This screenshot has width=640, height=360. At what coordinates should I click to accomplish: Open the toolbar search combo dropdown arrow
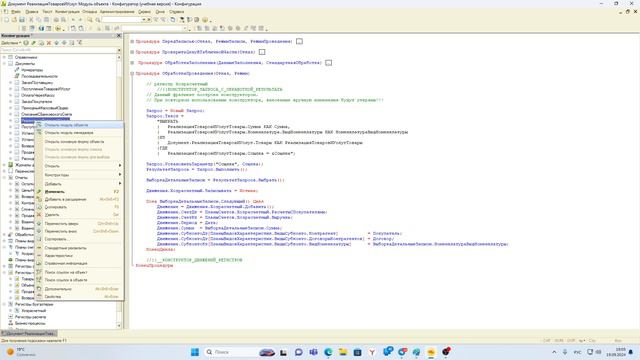(x=144, y=20)
